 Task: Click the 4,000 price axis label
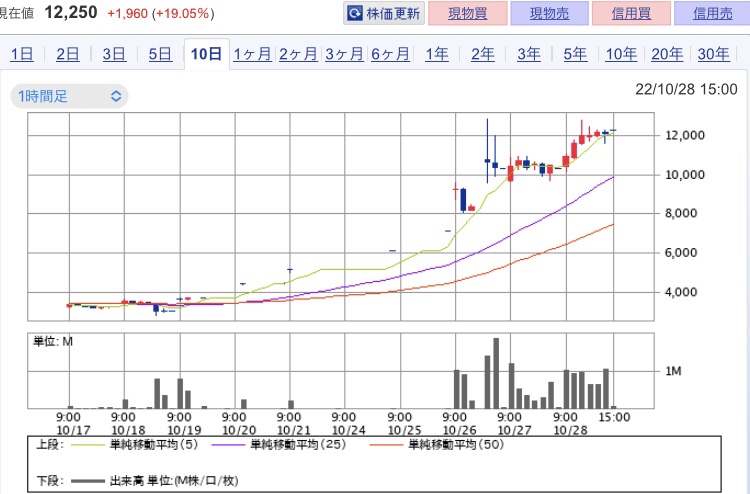click(x=681, y=292)
